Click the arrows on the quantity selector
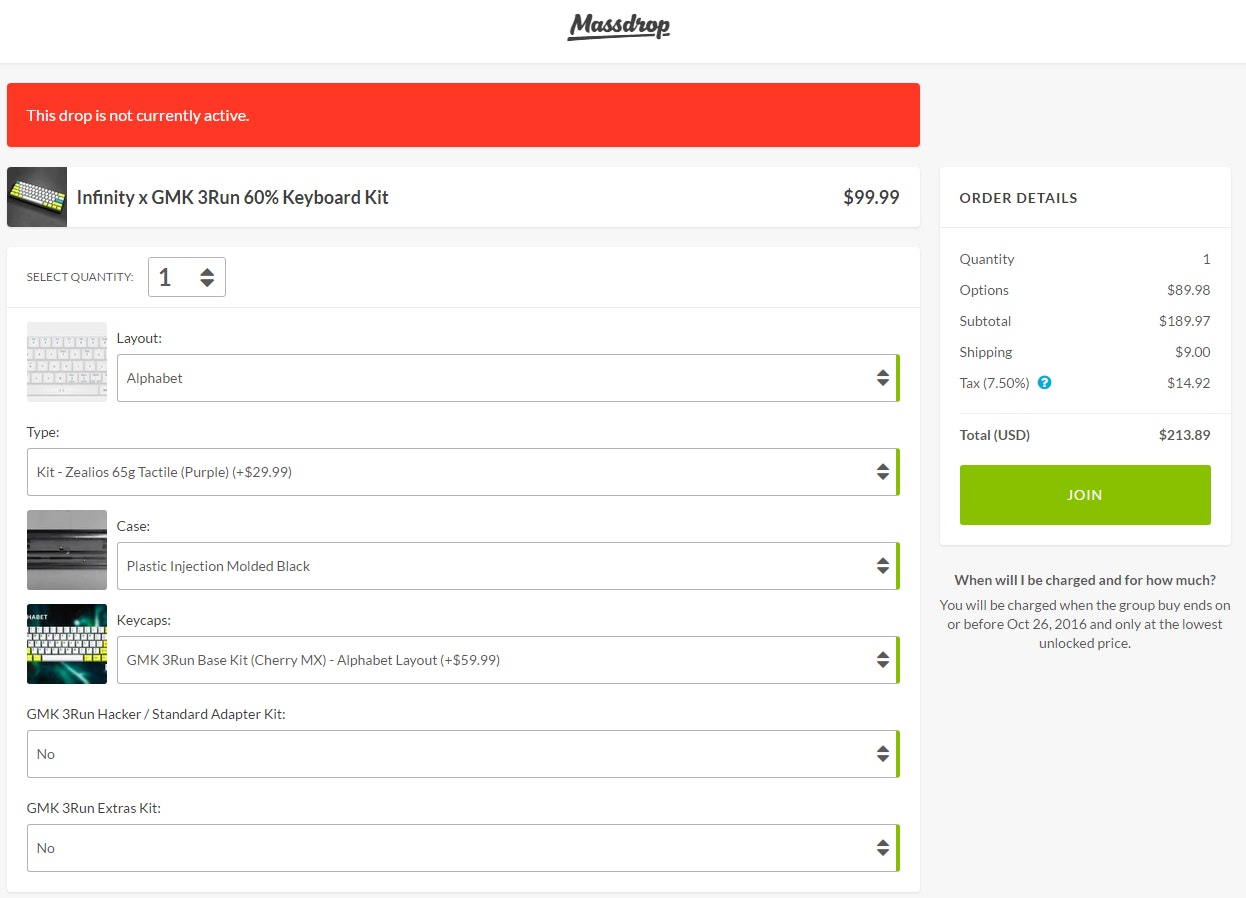1246x898 pixels. [x=207, y=277]
